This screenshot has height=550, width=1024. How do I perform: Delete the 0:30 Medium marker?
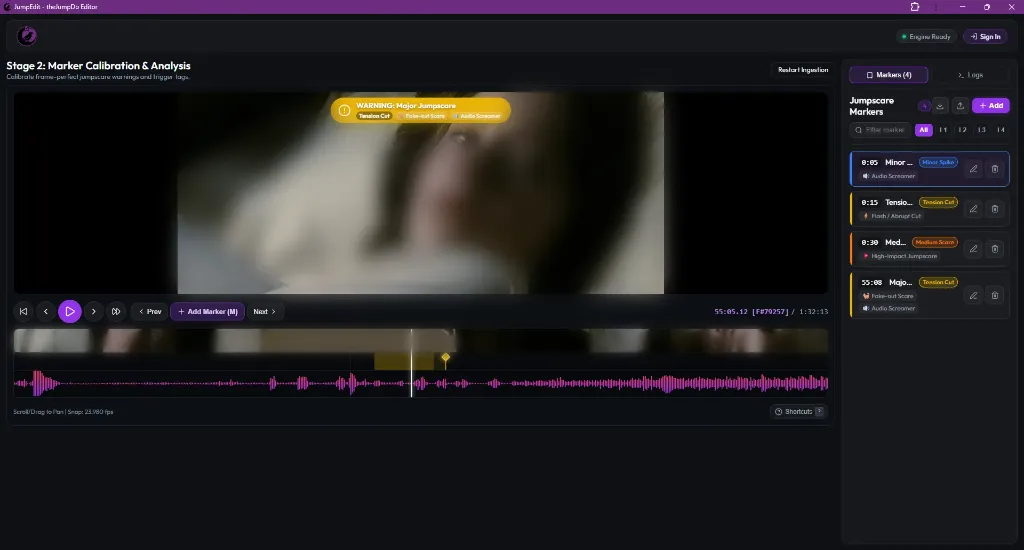point(995,249)
